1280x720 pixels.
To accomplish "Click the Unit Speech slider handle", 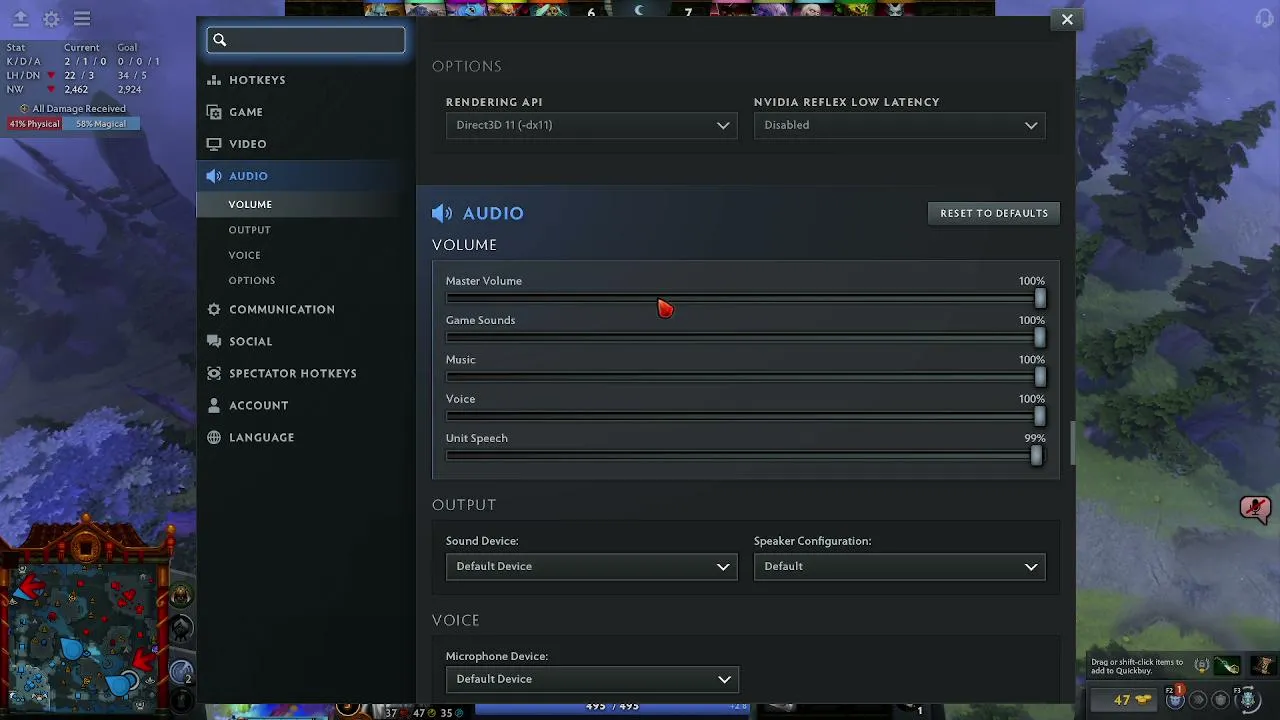I will click(x=1036, y=455).
